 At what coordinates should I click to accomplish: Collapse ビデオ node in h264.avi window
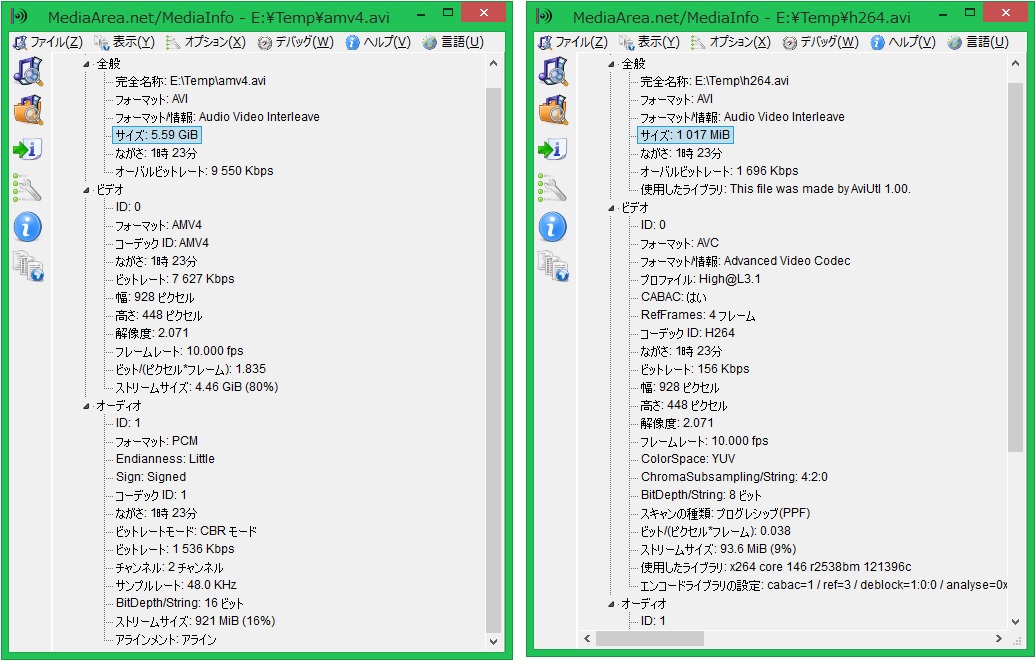coord(611,208)
